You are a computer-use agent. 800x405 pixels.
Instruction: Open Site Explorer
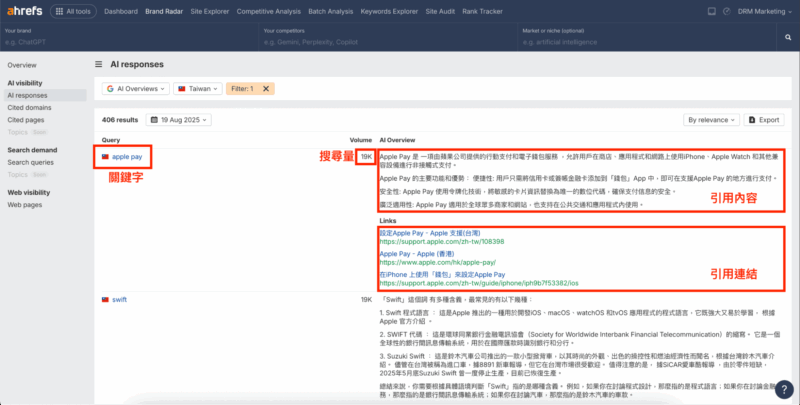[210, 11]
